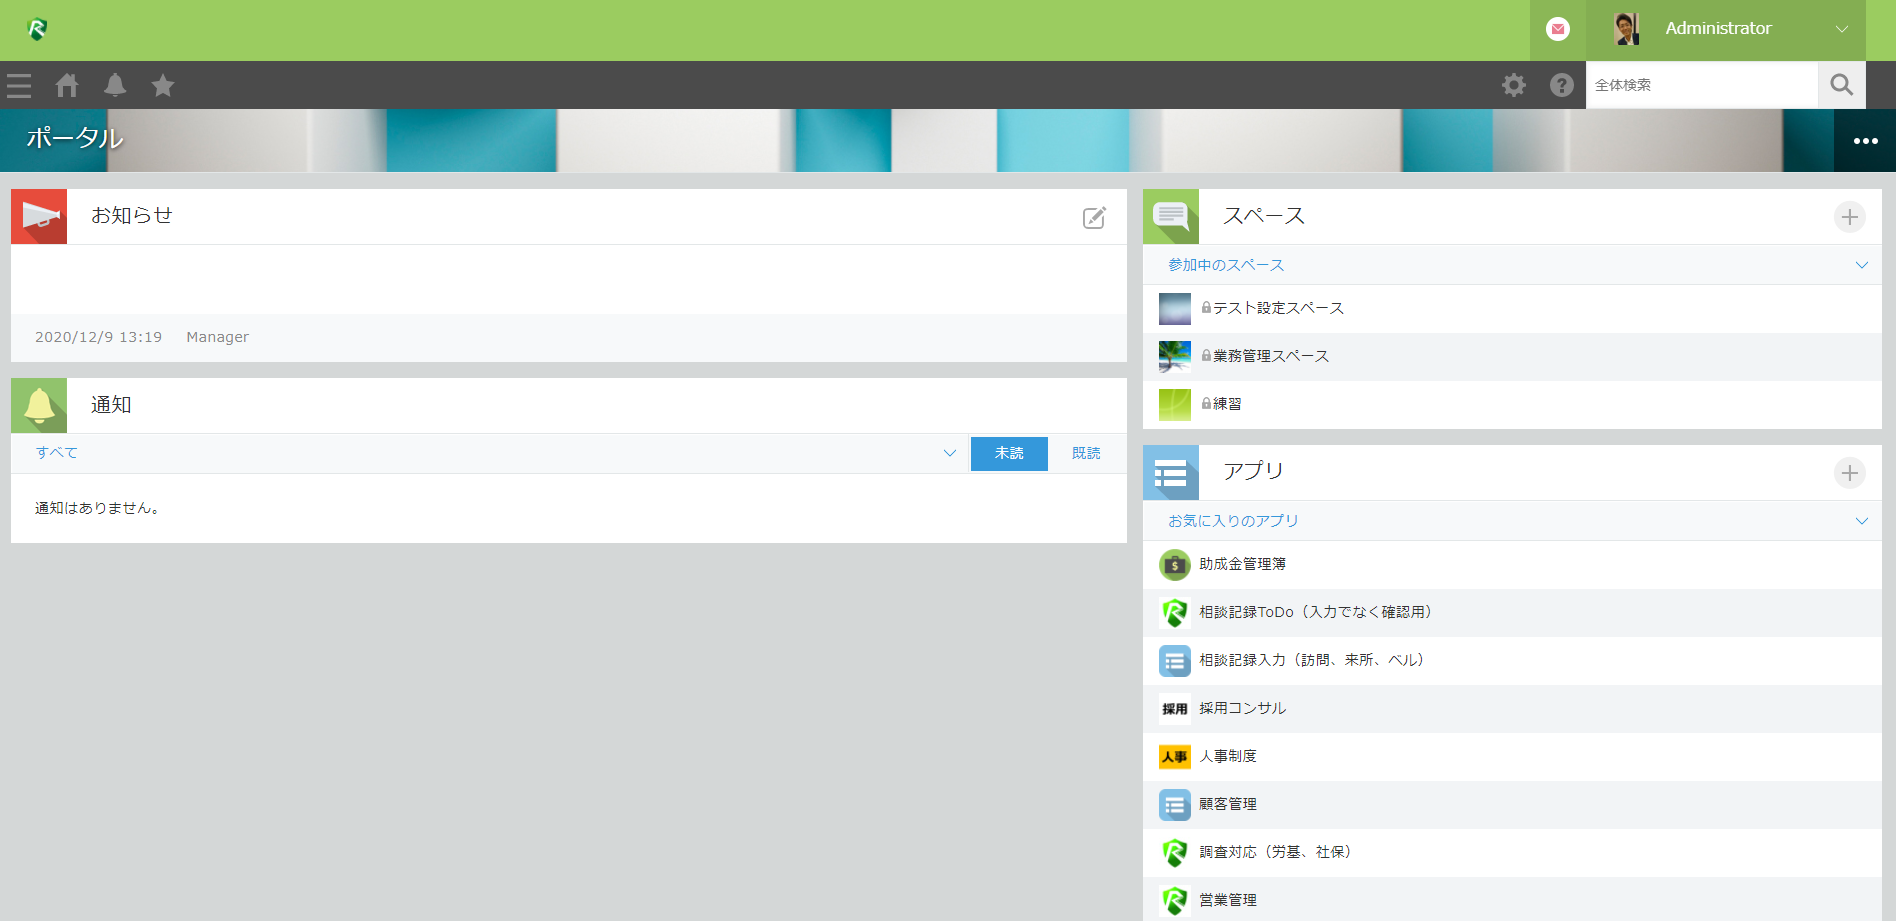The height and width of the screenshot is (921, 1896).
Task: Expand the お気に入りのアプリ dropdown
Action: point(1861,521)
